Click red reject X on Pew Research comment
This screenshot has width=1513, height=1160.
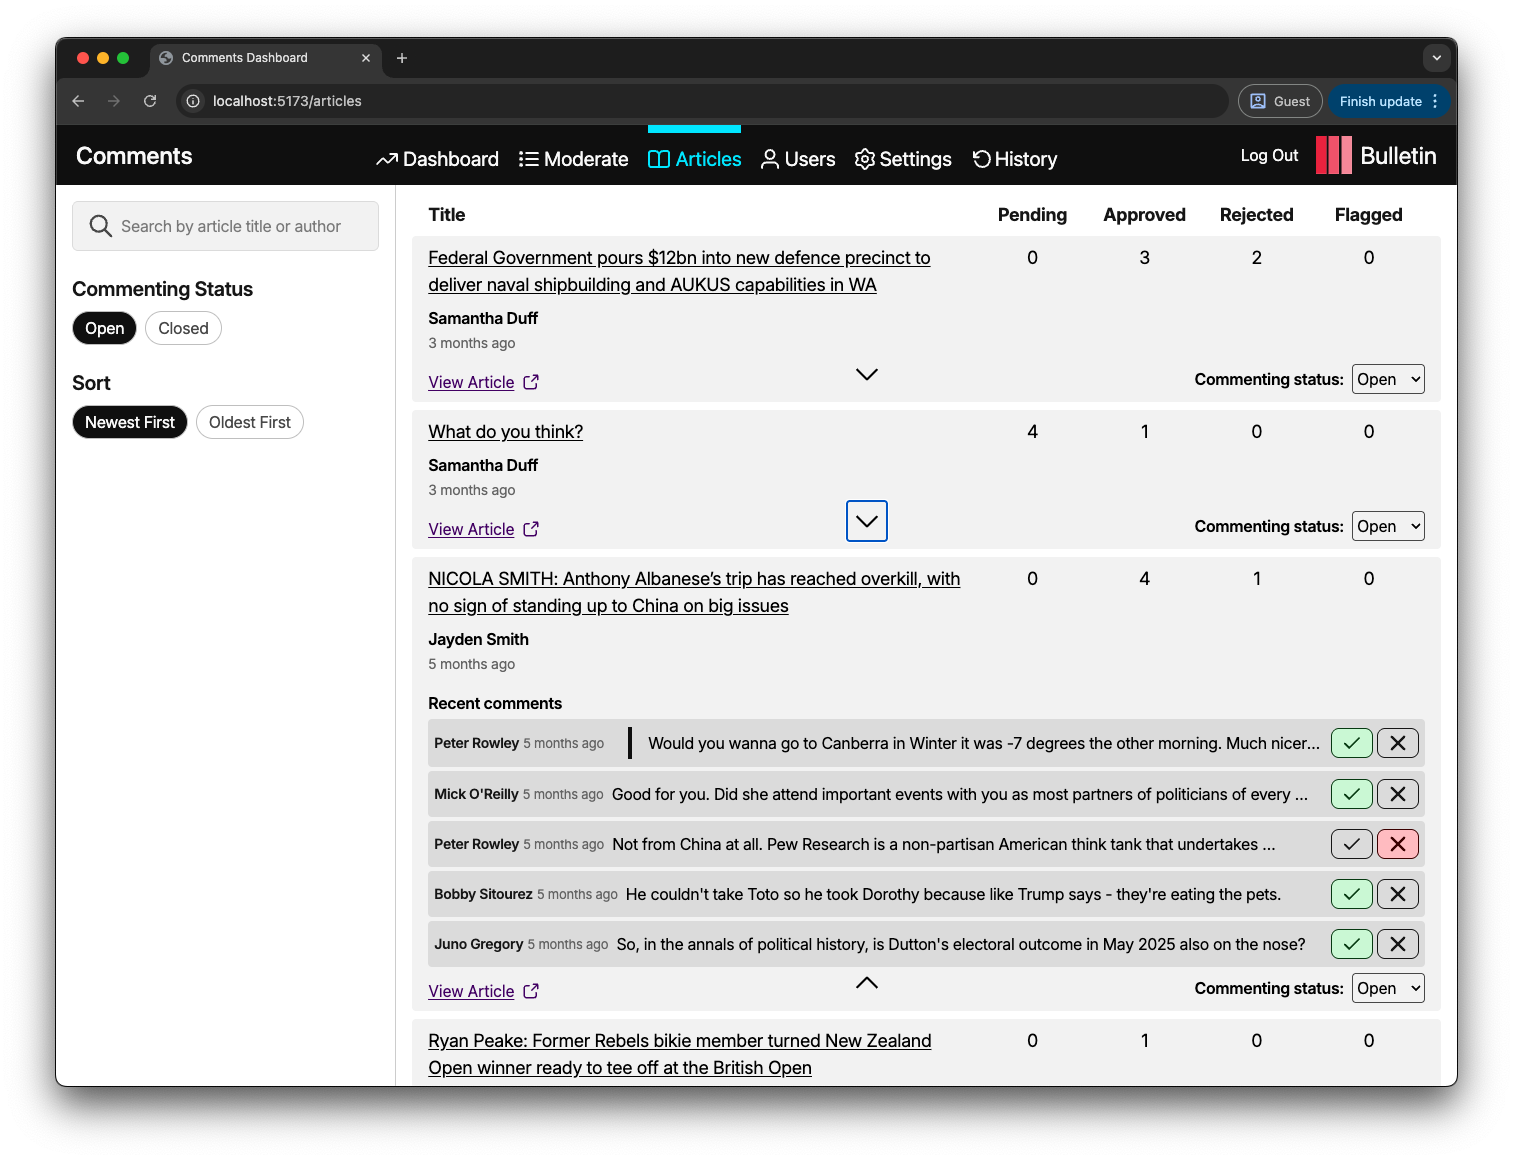(1397, 844)
